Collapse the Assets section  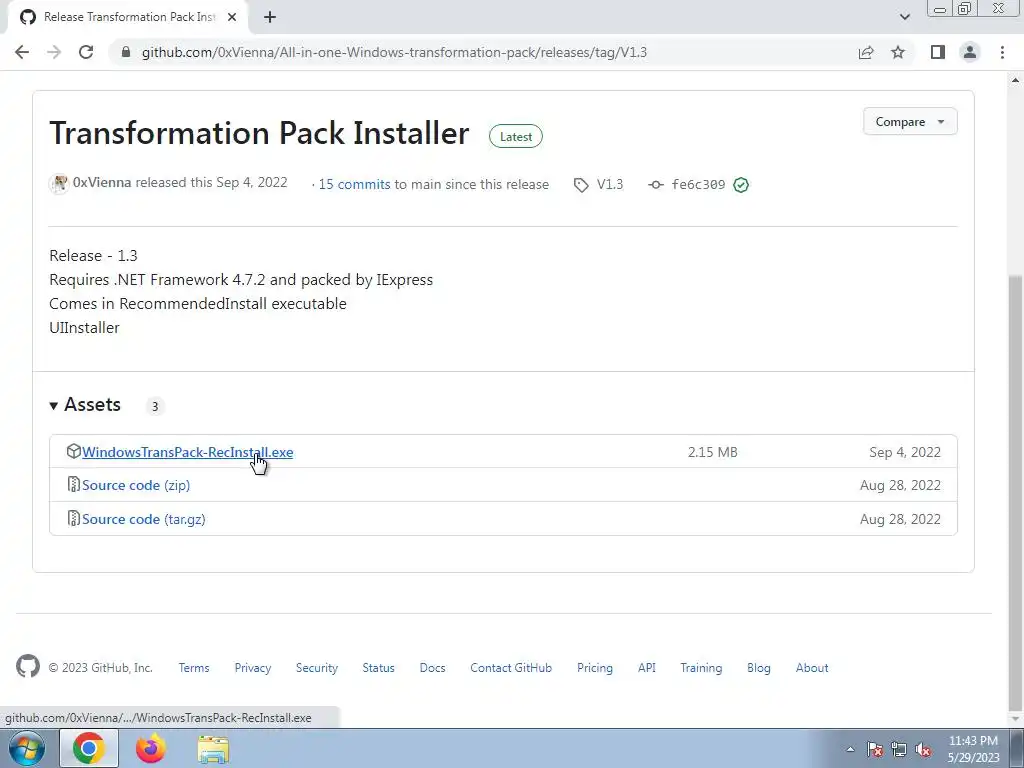click(85, 405)
